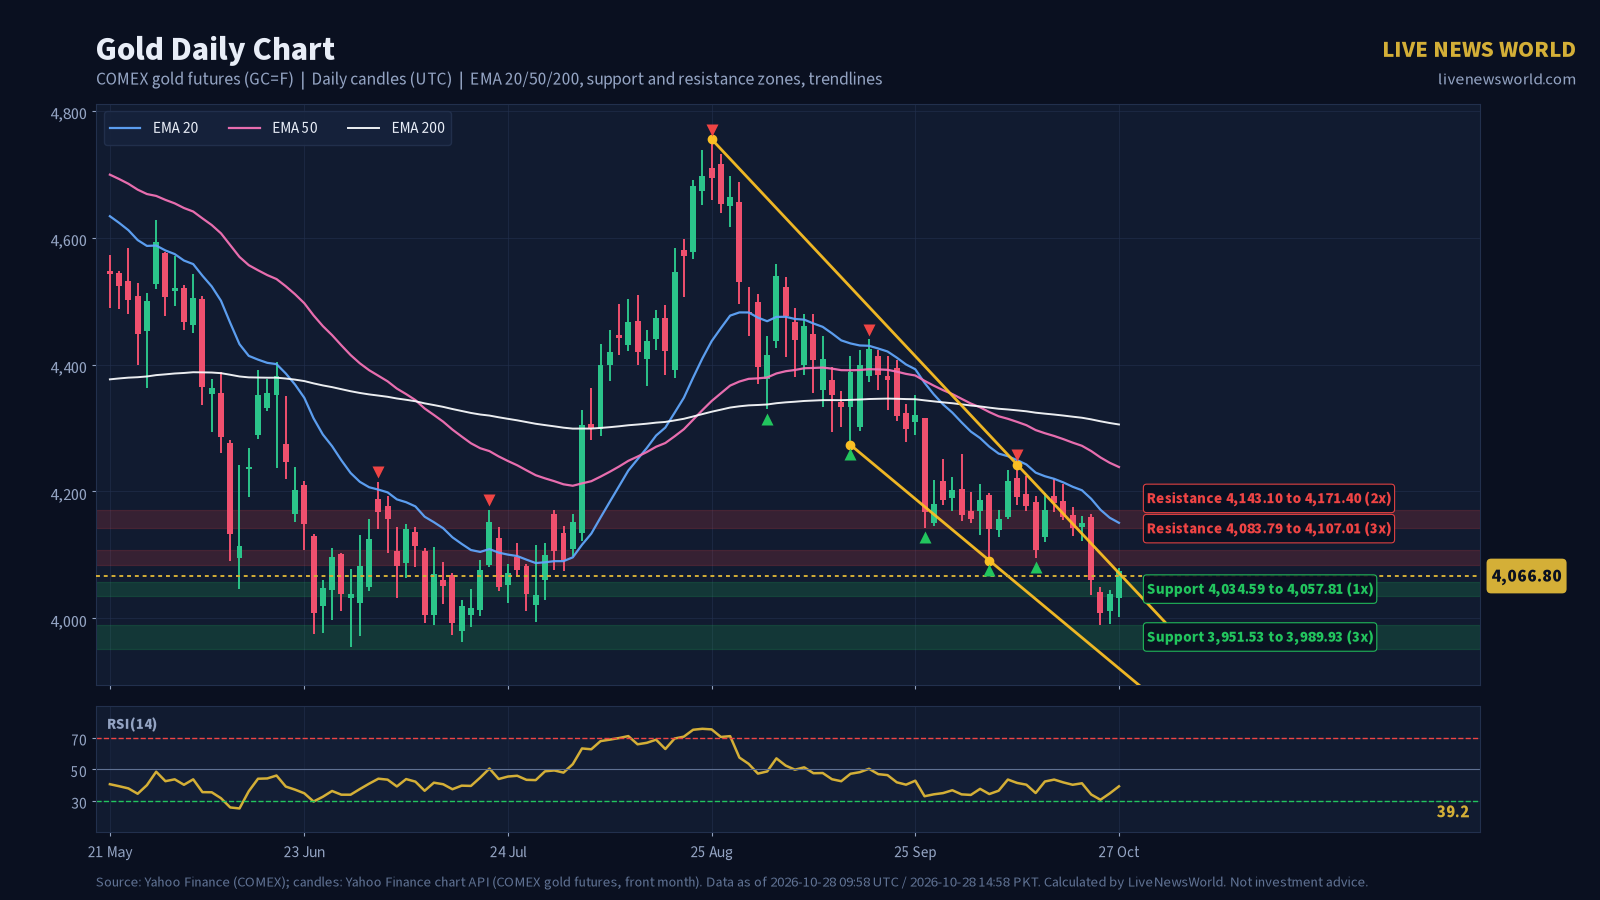Click the 25 Sep date label
The image size is (1600, 900).
pyautogui.click(x=915, y=852)
